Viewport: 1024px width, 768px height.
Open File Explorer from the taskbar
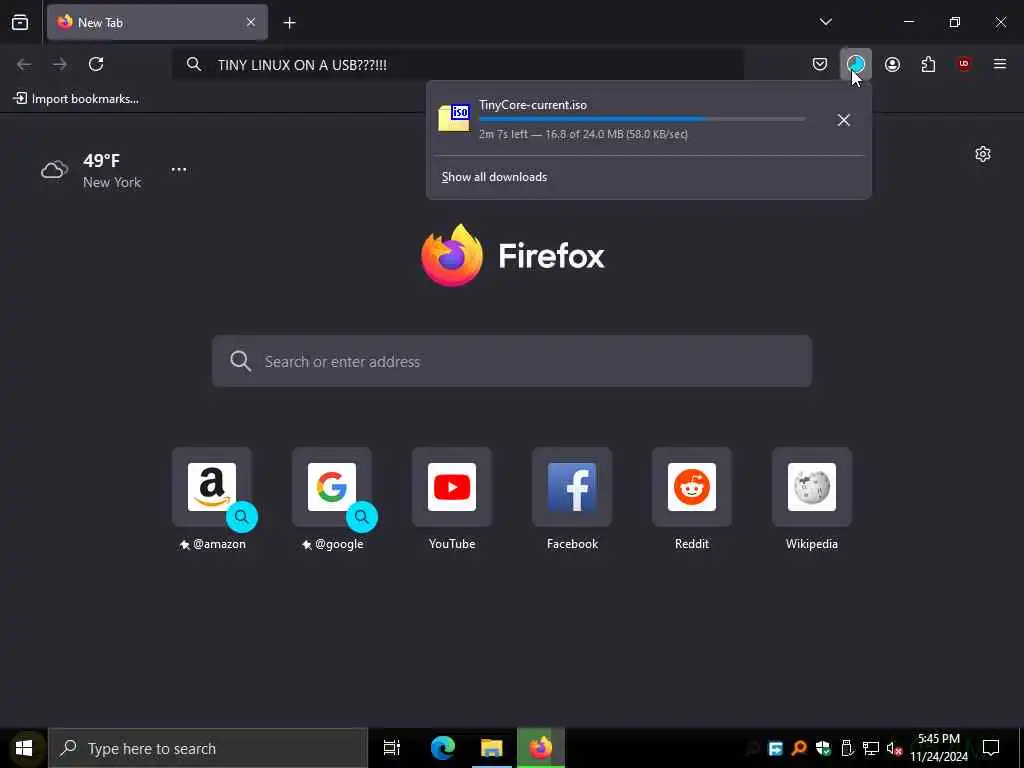492,748
